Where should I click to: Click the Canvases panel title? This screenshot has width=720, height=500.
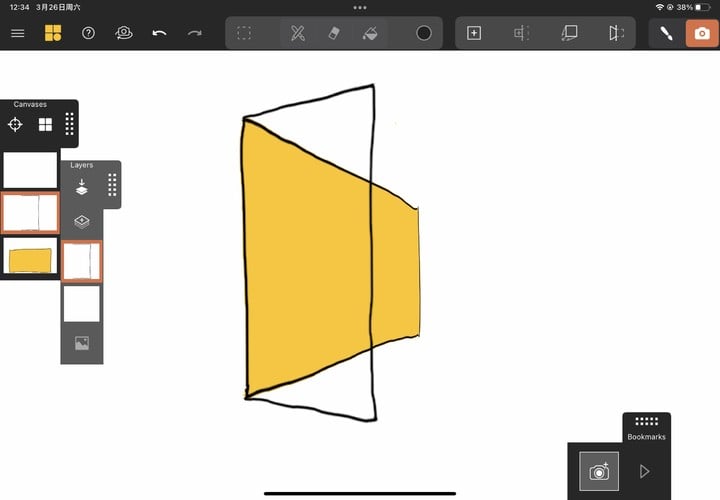[30, 104]
